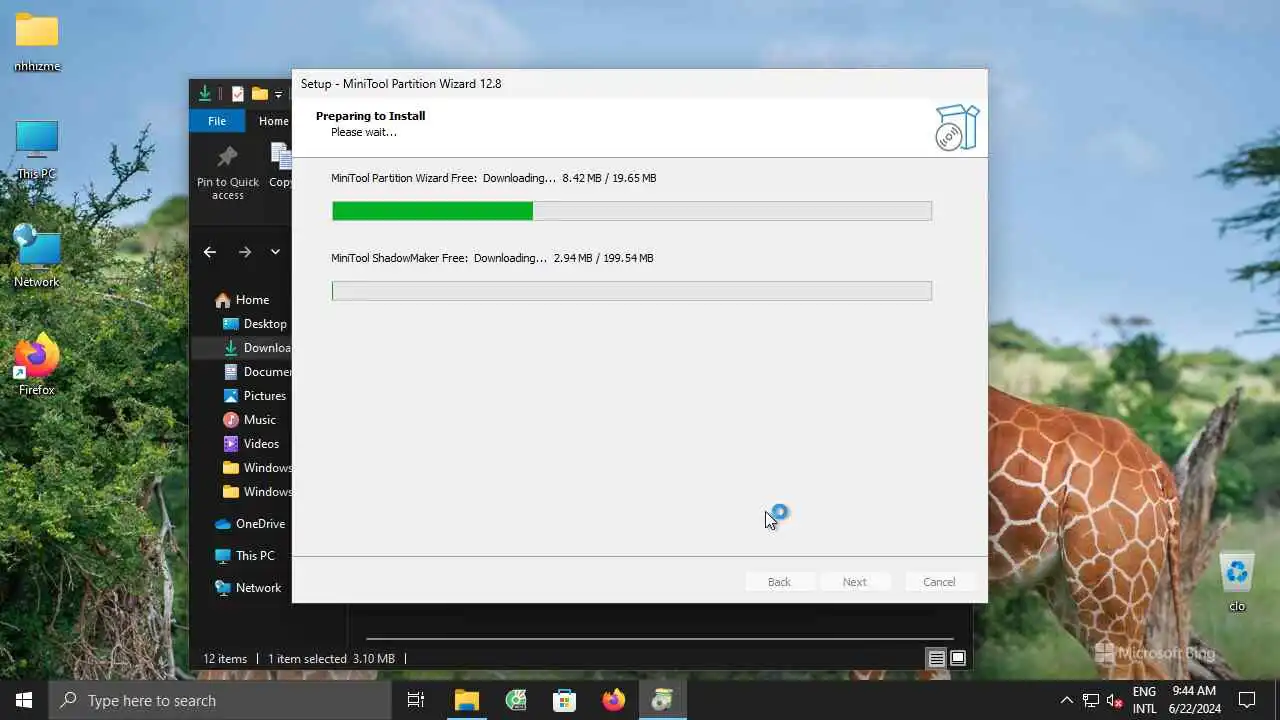Click Explorer's horizontal scrollbar
Image resolution: width=1280 pixels, height=720 pixels.
coord(658,638)
